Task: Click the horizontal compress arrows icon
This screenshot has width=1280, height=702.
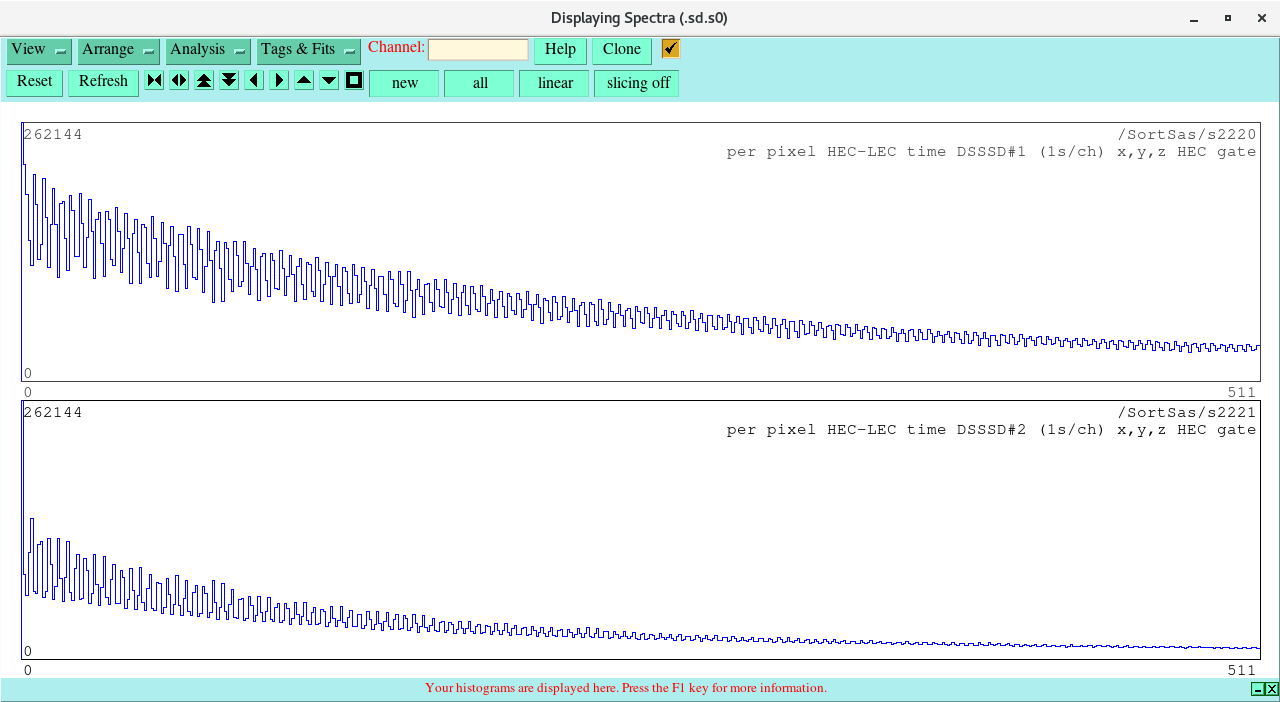Action: click(x=154, y=81)
